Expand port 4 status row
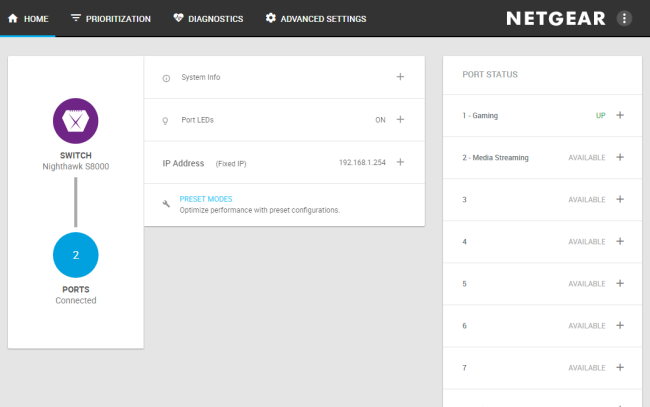The image size is (650, 407). tap(620, 241)
